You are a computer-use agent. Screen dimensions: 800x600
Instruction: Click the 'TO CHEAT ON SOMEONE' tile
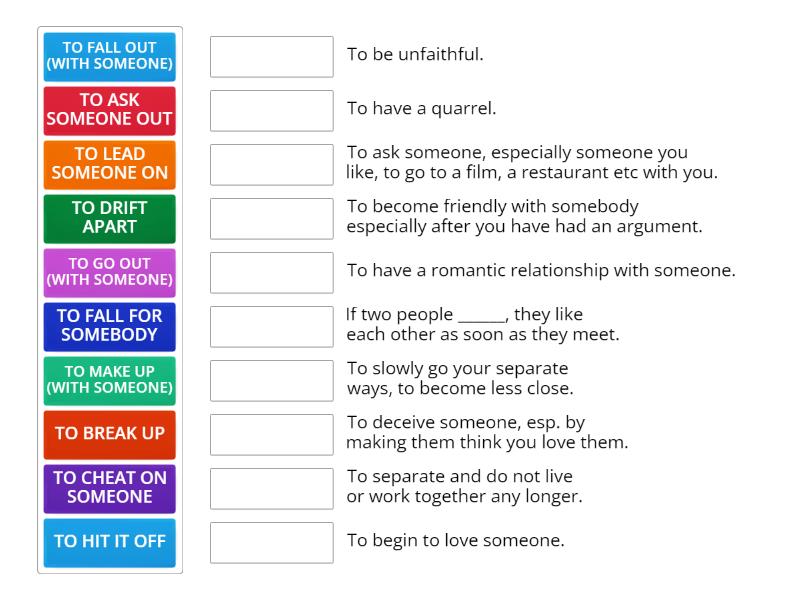click(x=109, y=488)
